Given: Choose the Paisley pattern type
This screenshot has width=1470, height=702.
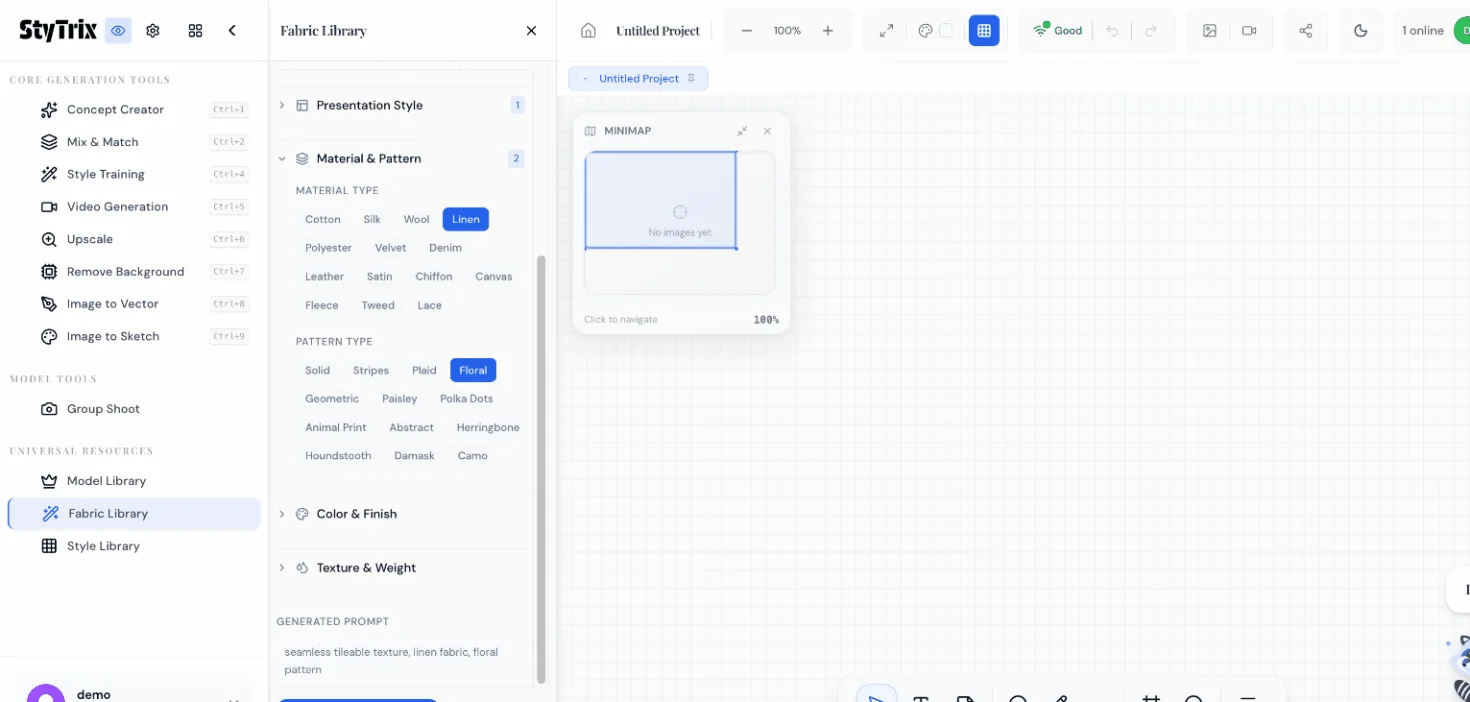Looking at the screenshot, I should (x=399, y=399).
